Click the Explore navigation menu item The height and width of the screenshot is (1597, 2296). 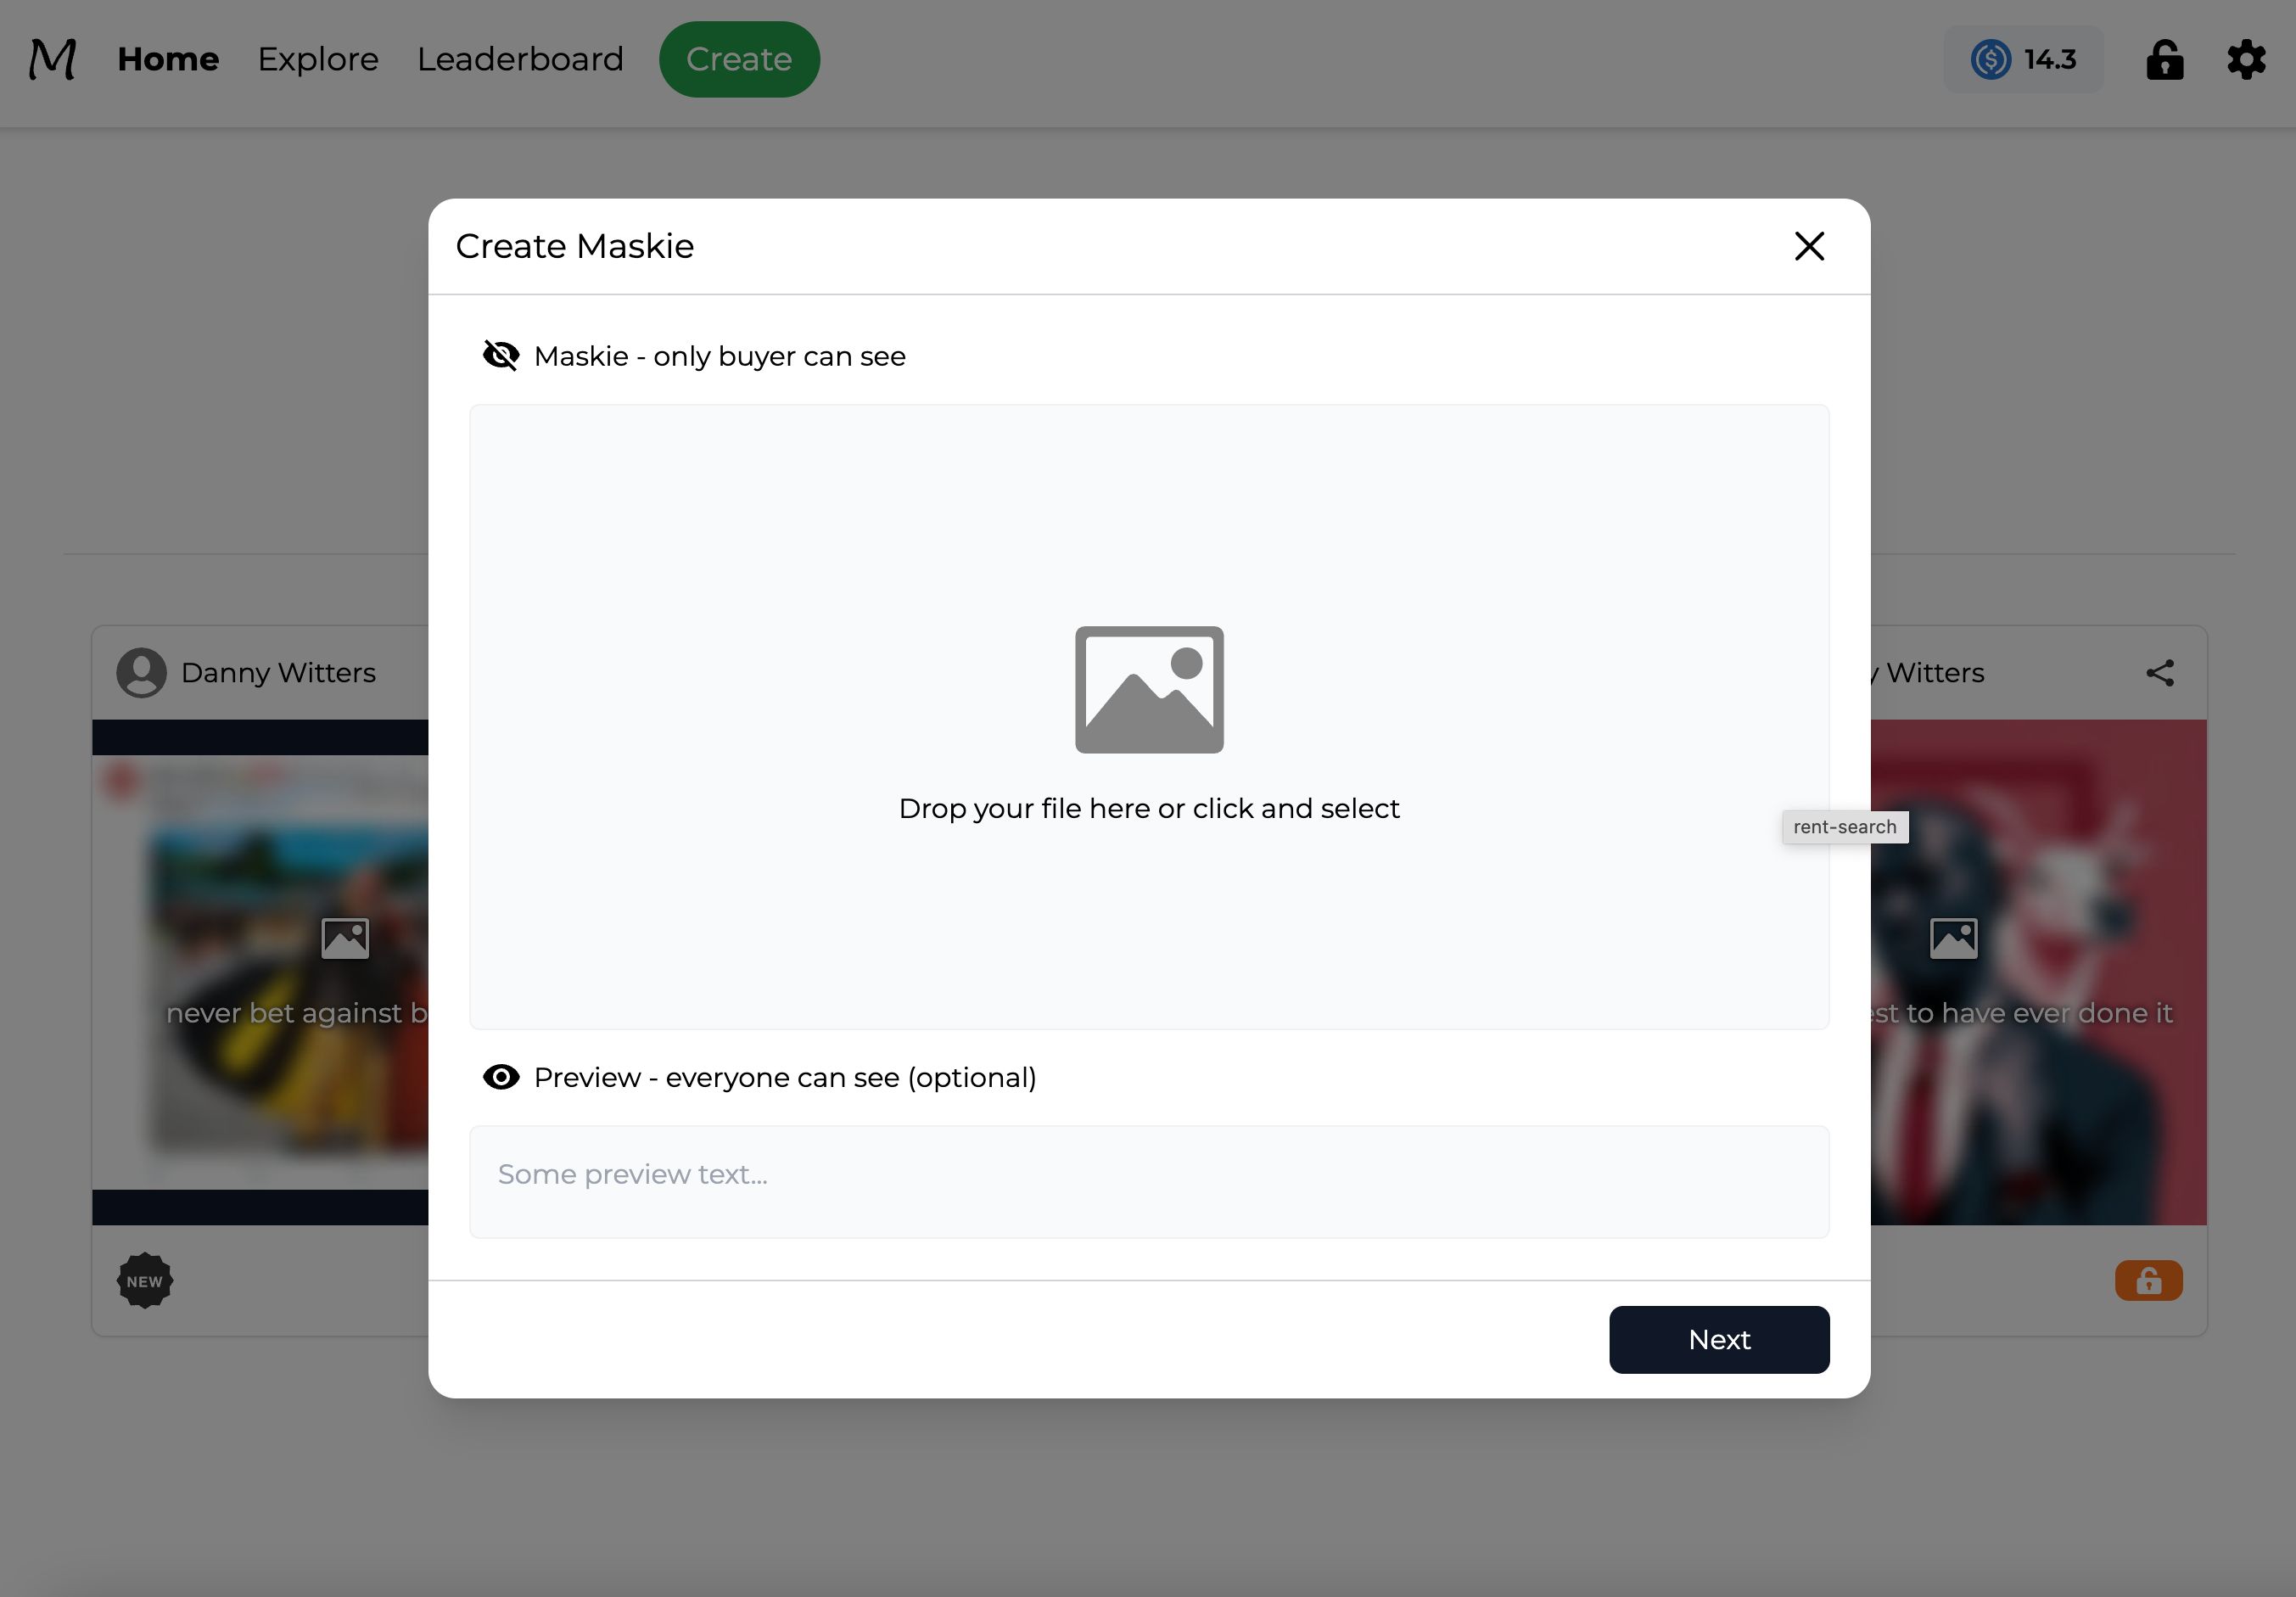[x=317, y=58]
